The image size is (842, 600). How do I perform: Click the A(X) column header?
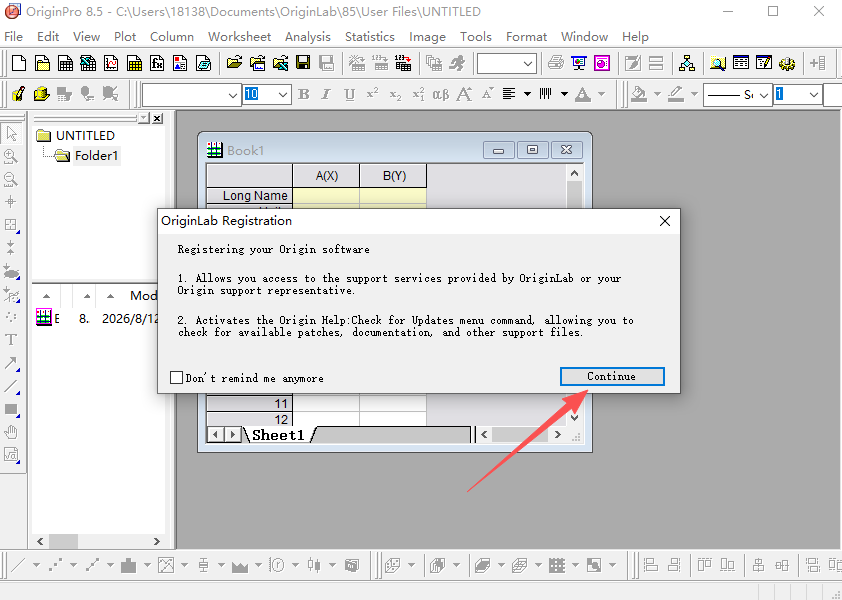coord(326,176)
